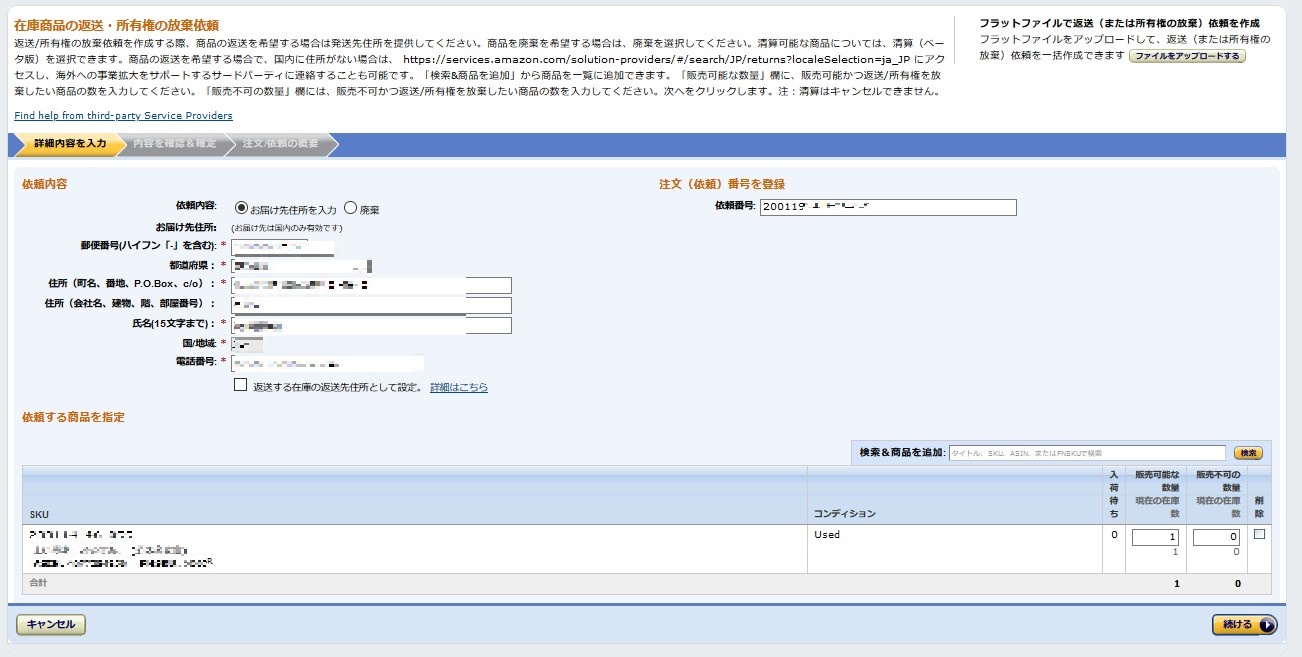Click the Used condition cell
The width and height of the screenshot is (1302, 657).
(x=955, y=548)
